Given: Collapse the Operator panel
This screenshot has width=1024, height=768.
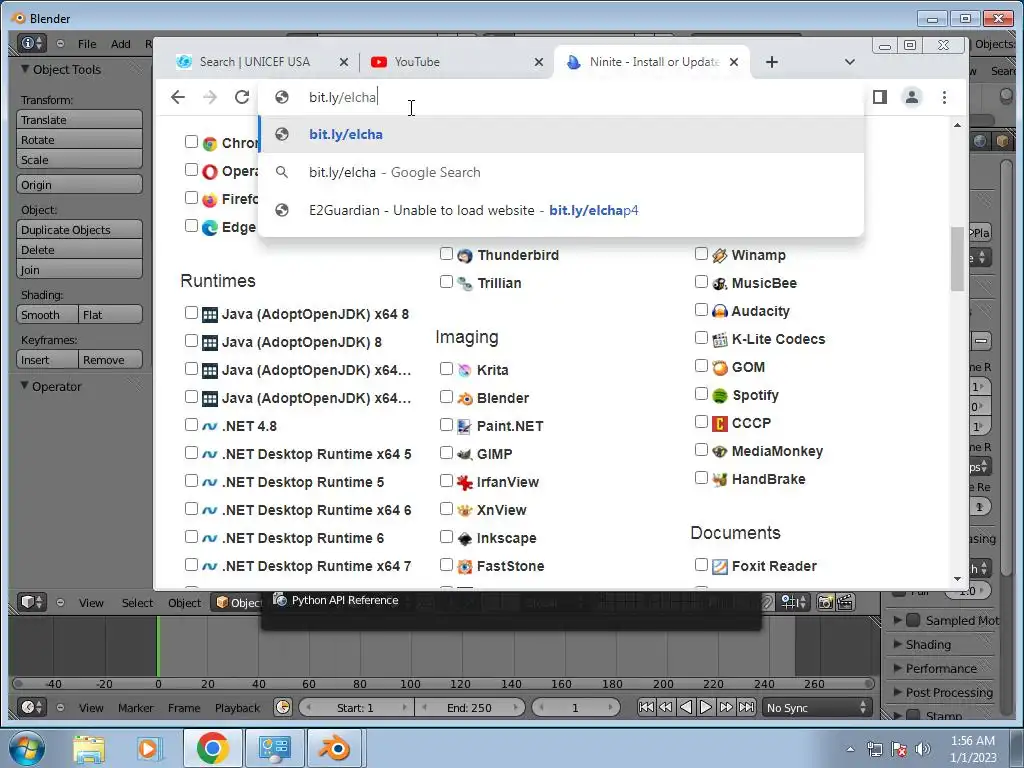Looking at the screenshot, I should coord(25,385).
